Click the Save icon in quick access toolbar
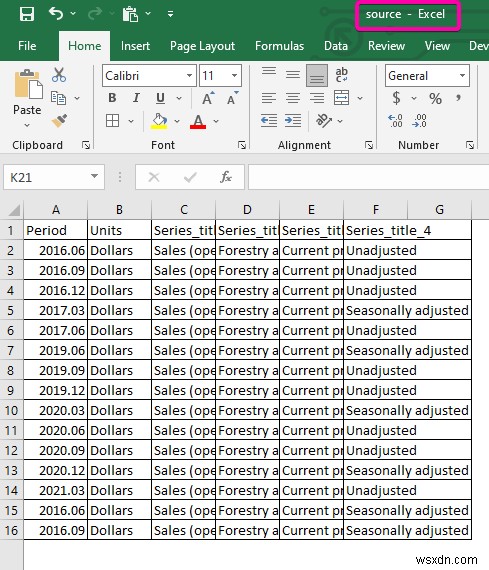This screenshot has width=489, height=570. pos(27,14)
